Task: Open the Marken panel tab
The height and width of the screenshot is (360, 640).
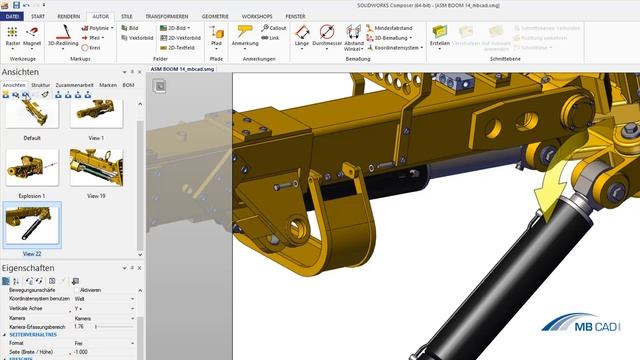Action: 108,85
